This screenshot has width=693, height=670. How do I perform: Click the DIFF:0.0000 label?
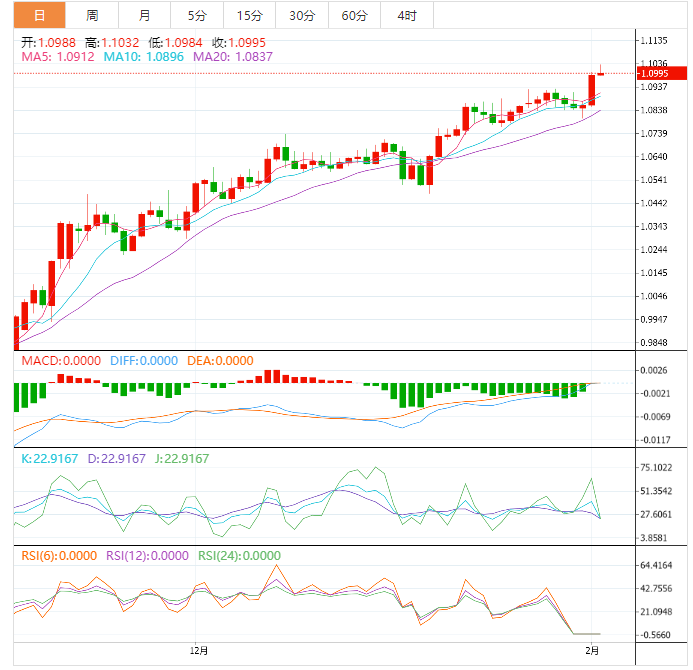click(141, 361)
